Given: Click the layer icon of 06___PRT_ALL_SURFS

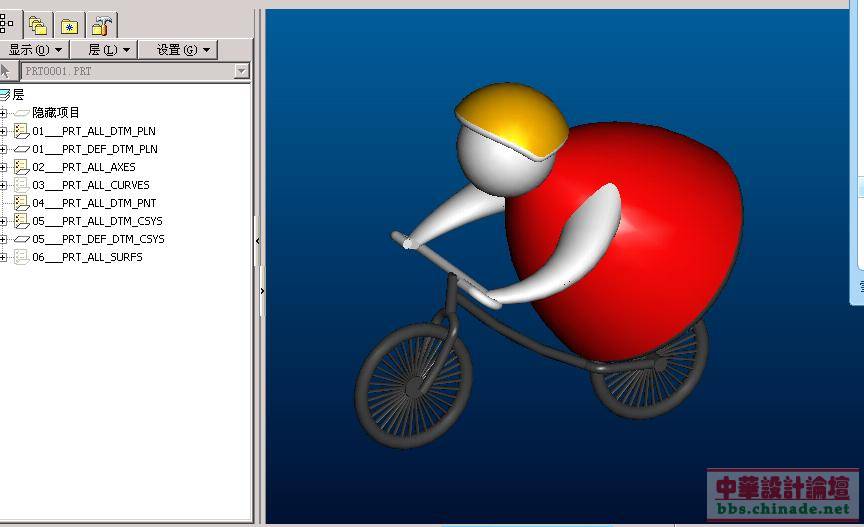Looking at the screenshot, I should 21,257.
